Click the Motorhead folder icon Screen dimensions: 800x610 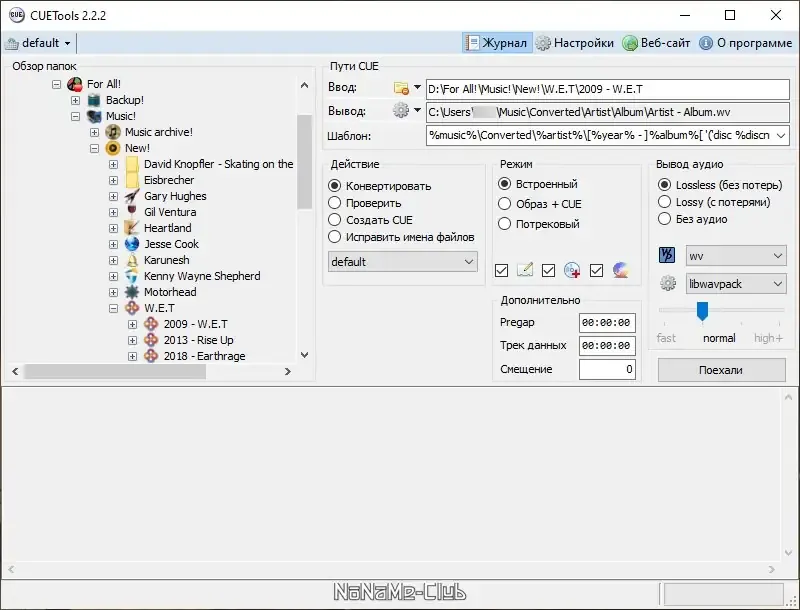pos(132,292)
